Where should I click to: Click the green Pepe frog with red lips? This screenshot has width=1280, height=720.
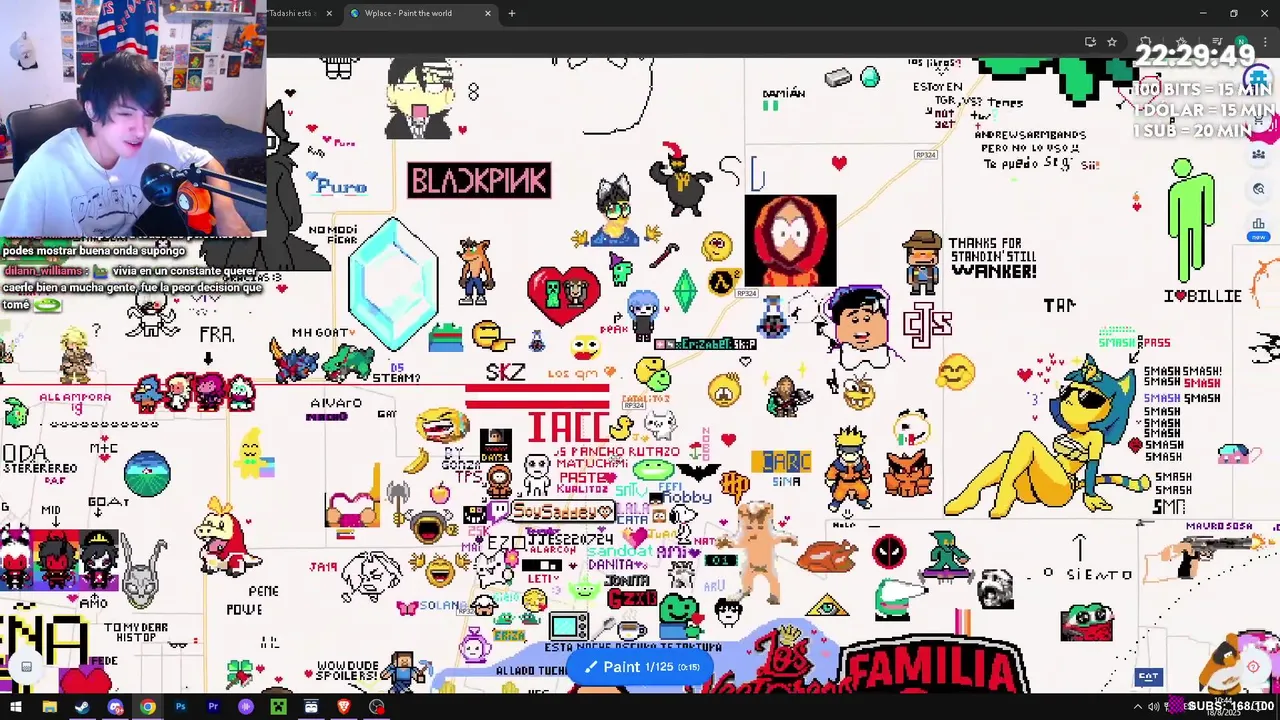1087,623
